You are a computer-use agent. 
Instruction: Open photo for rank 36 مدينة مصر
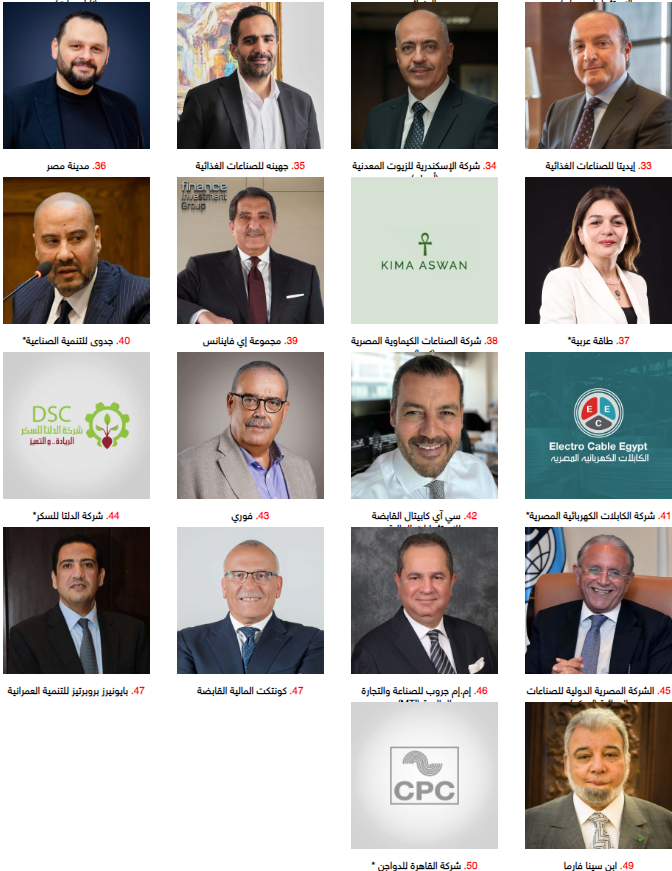coord(76,76)
